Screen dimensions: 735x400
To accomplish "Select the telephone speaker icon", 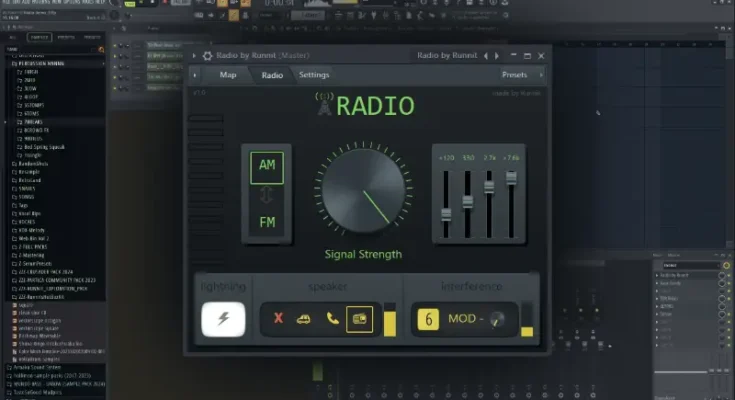I will 332,319.
